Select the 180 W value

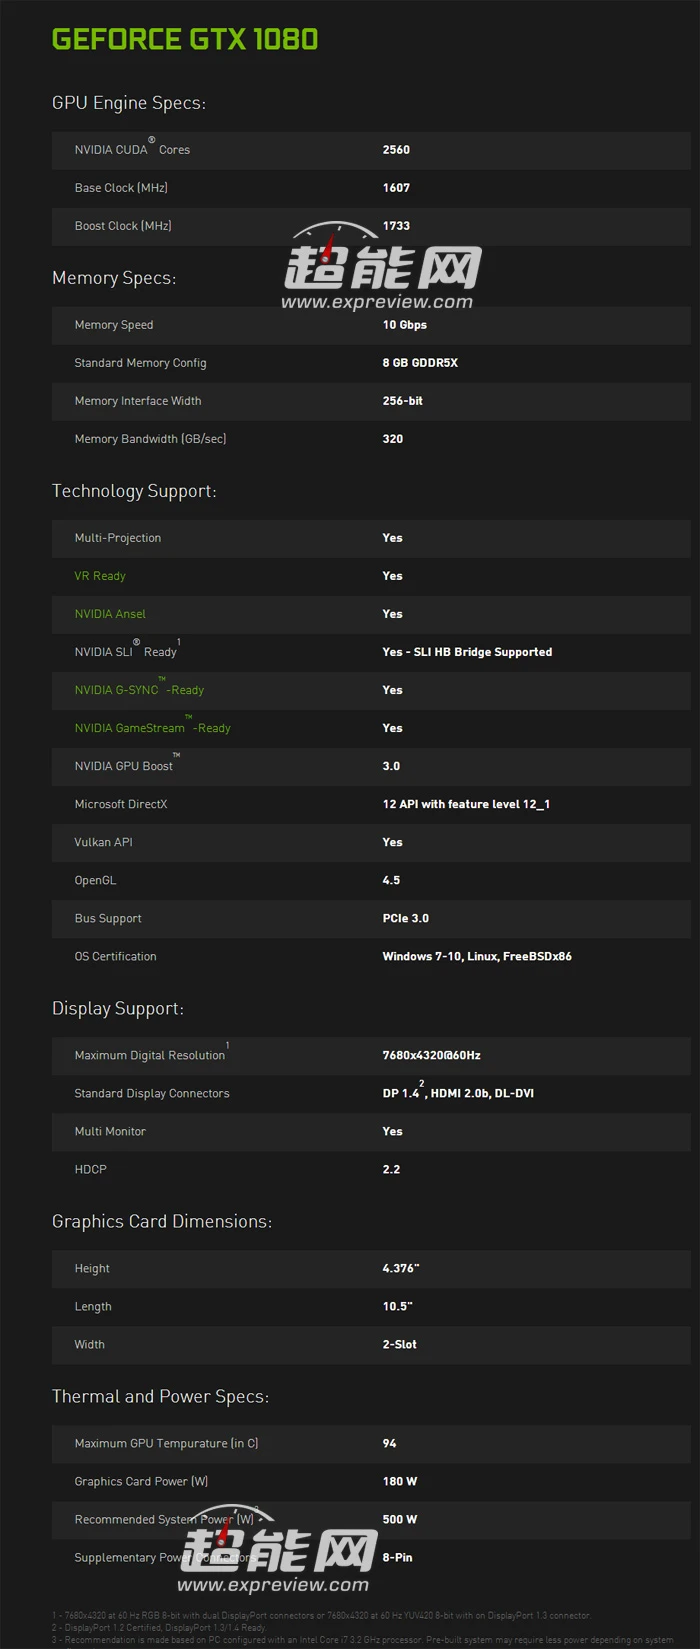click(399, 1481)
